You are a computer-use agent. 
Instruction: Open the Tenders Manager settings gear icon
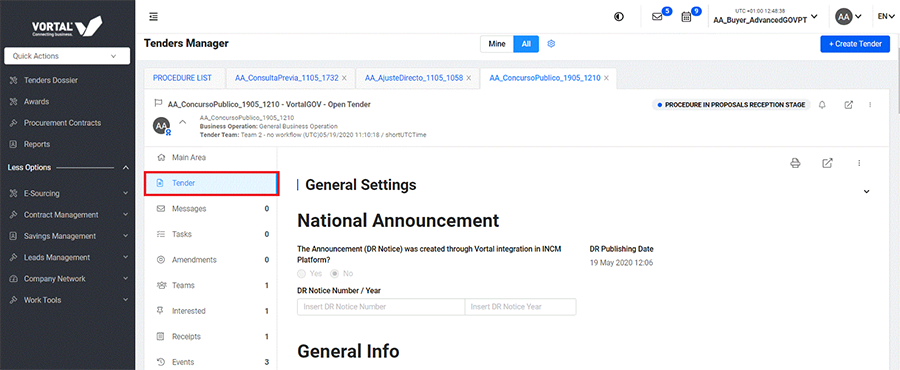click(x=551, y=44)
